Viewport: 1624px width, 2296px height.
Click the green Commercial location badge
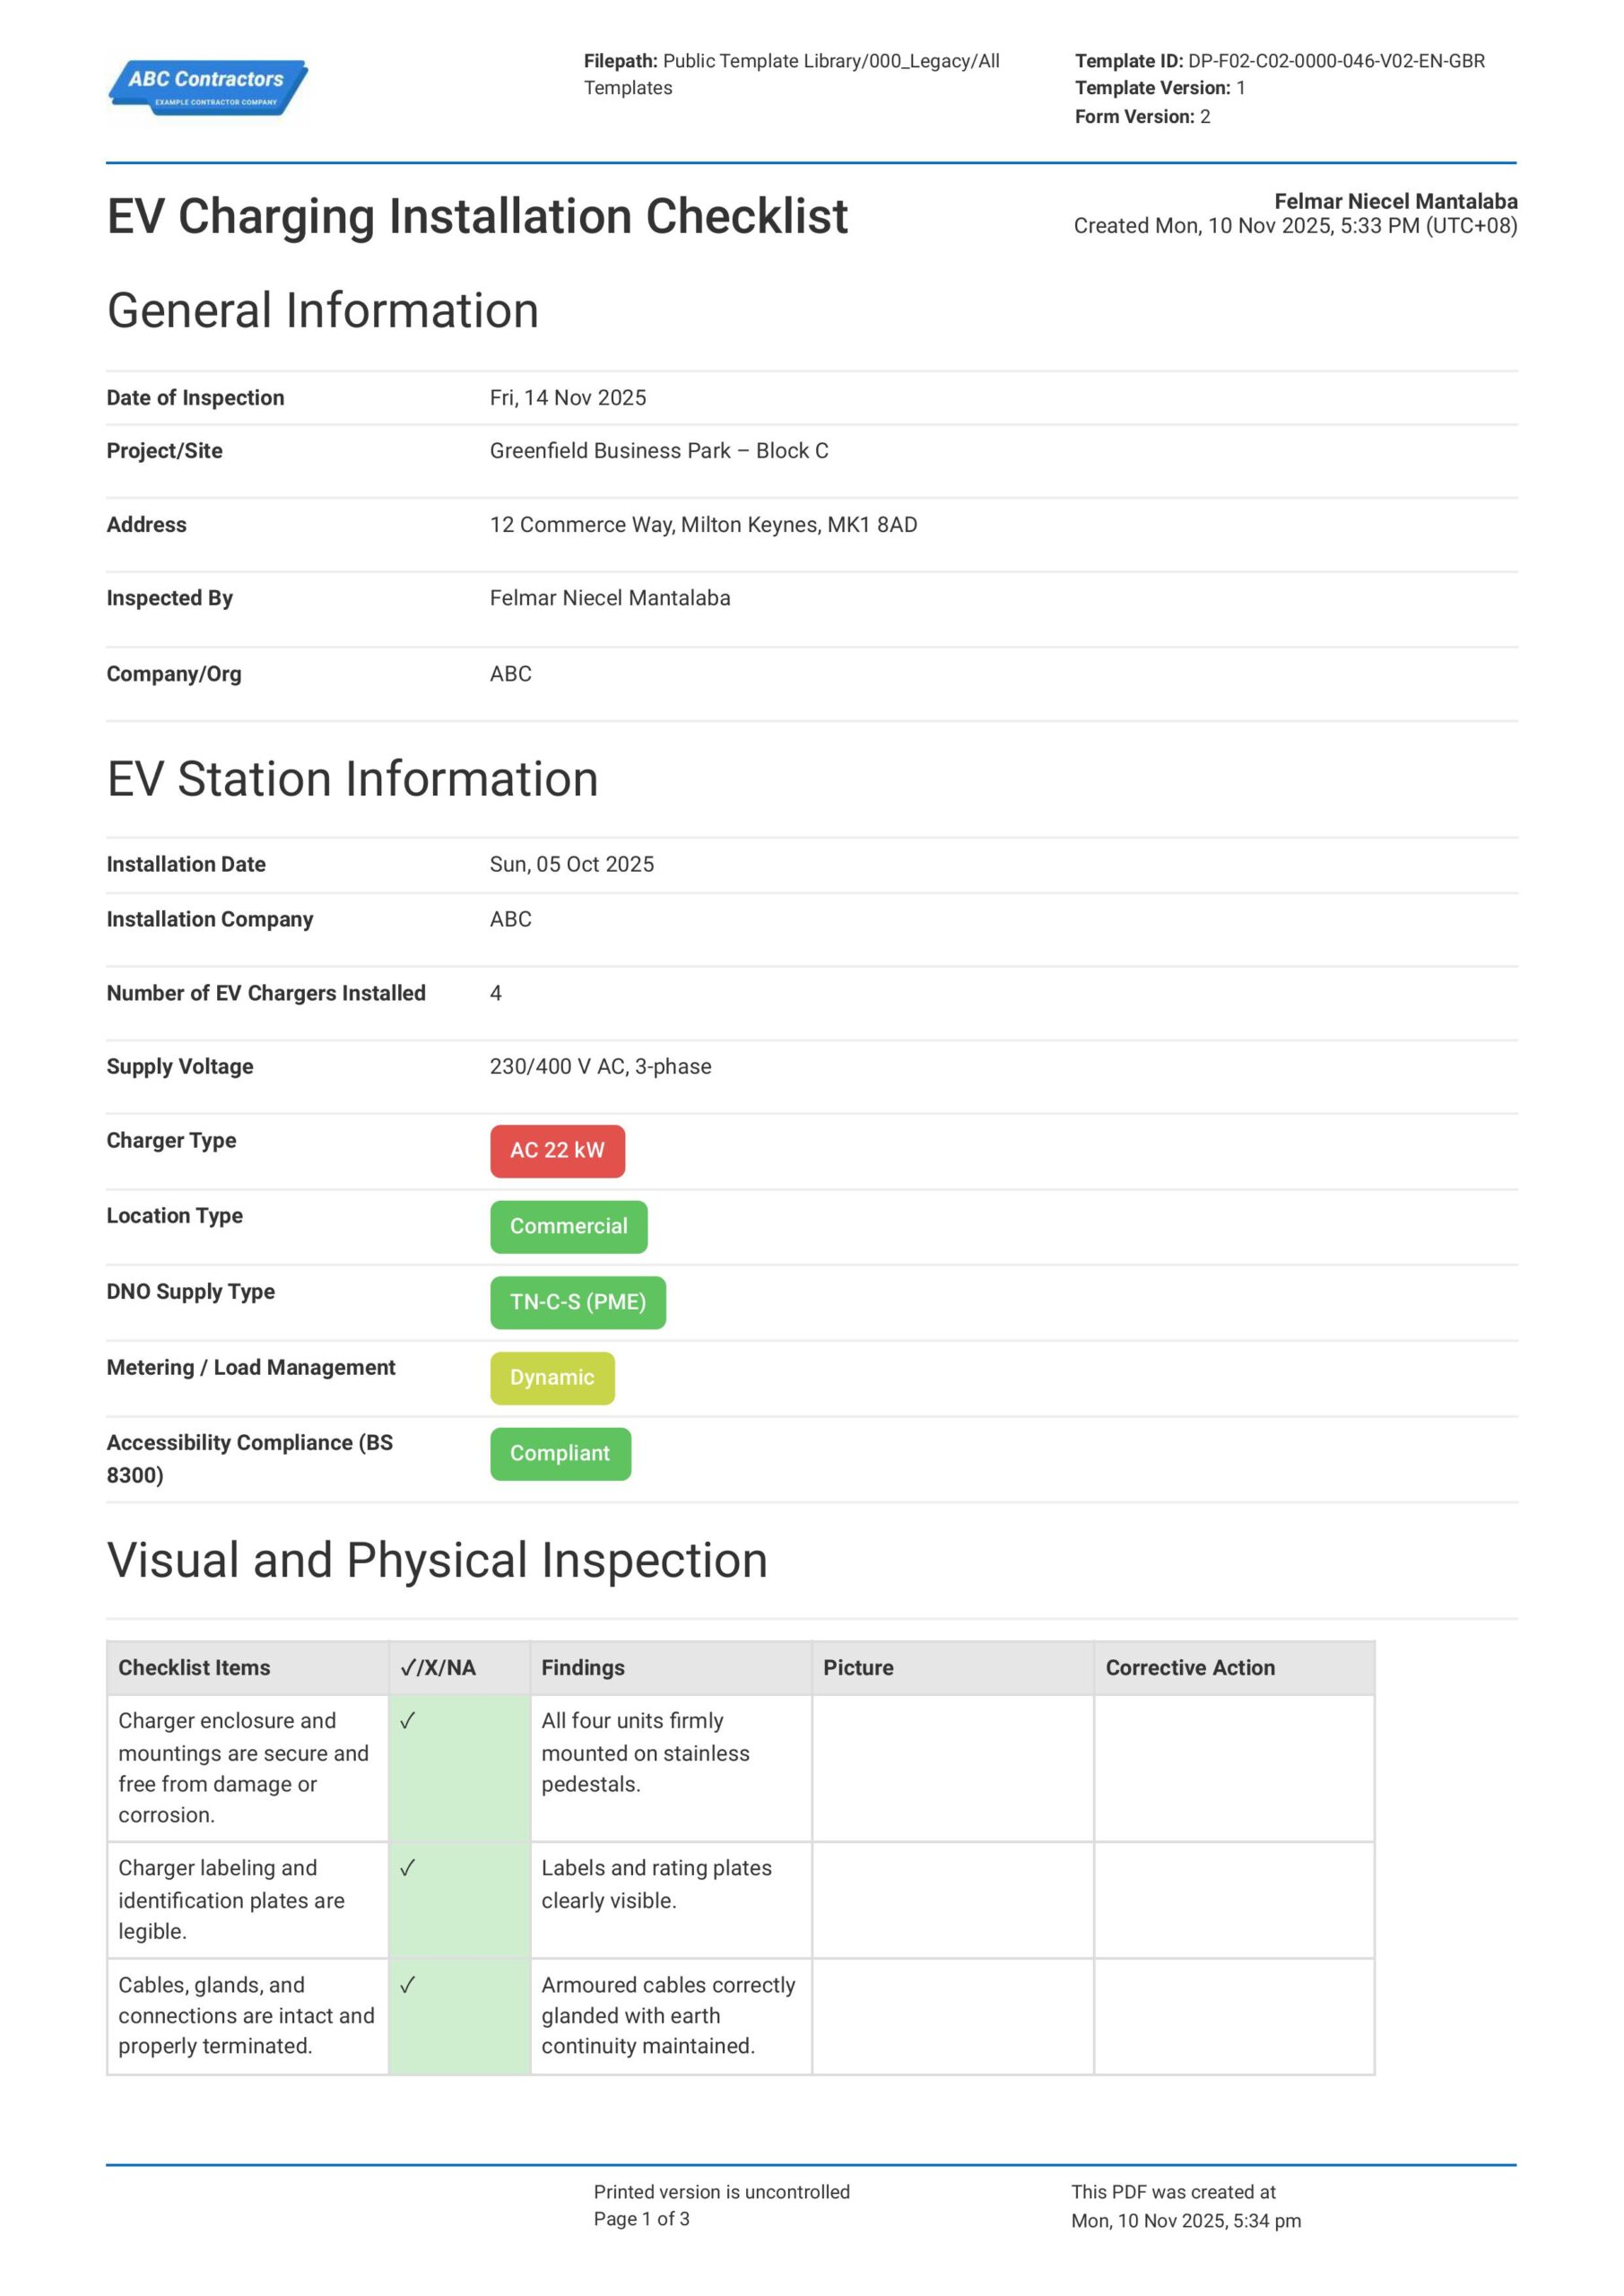(x=568, y=1227)
